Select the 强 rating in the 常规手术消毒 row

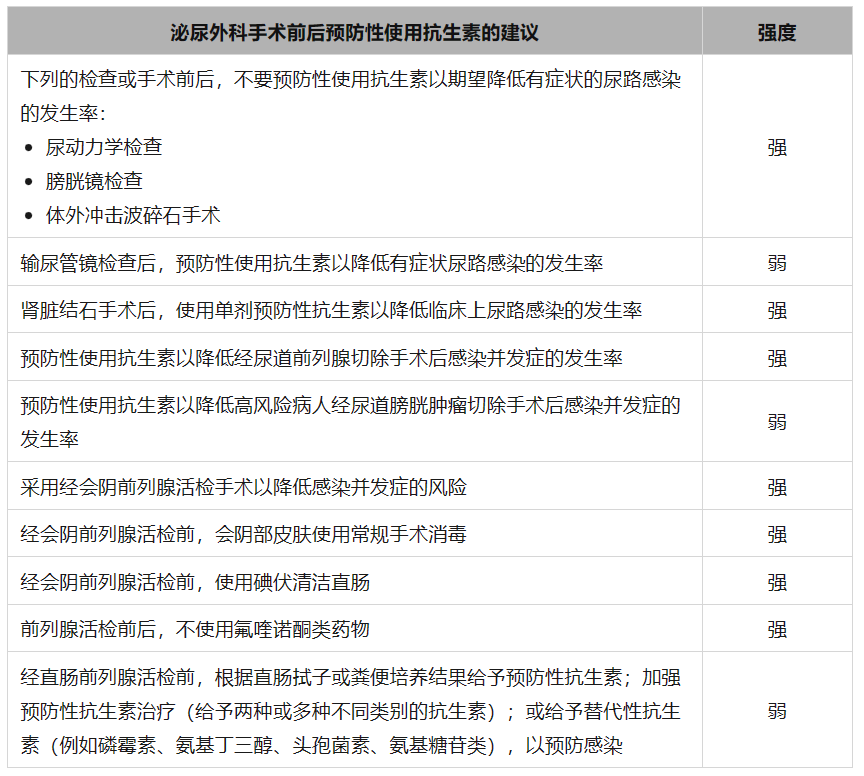777,534
